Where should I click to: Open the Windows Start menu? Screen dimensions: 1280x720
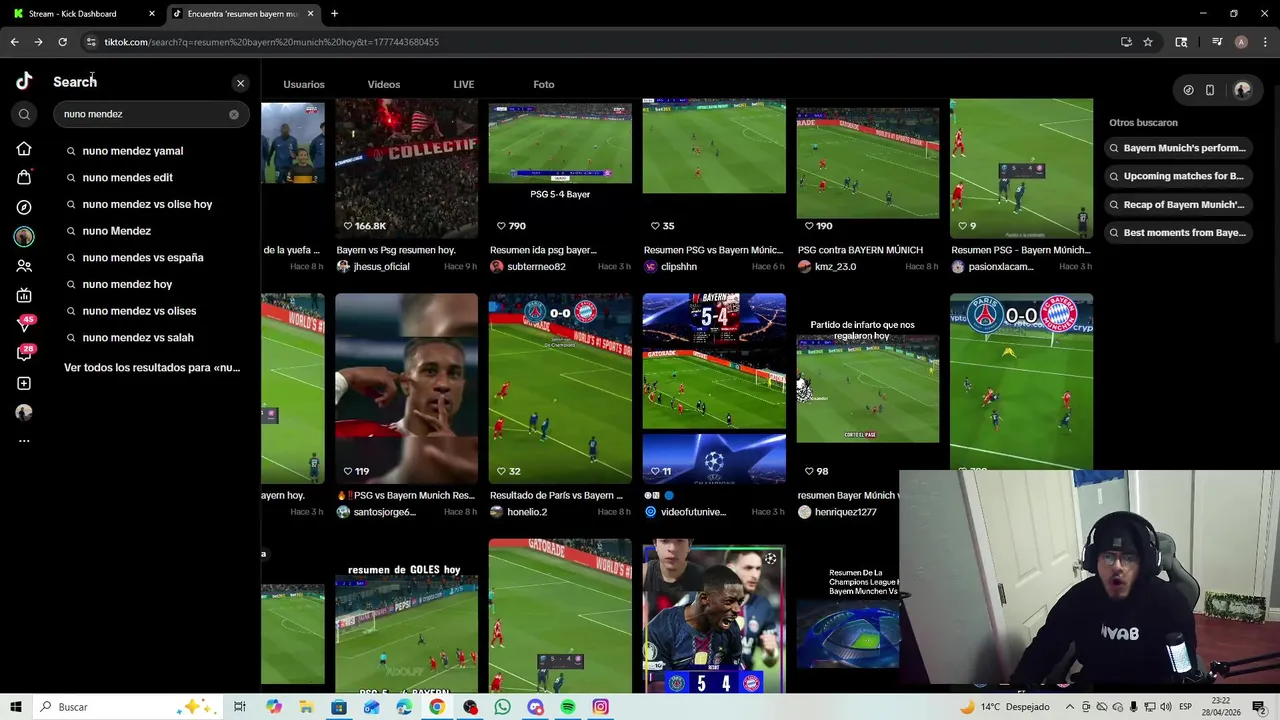[x=16, y=707]
